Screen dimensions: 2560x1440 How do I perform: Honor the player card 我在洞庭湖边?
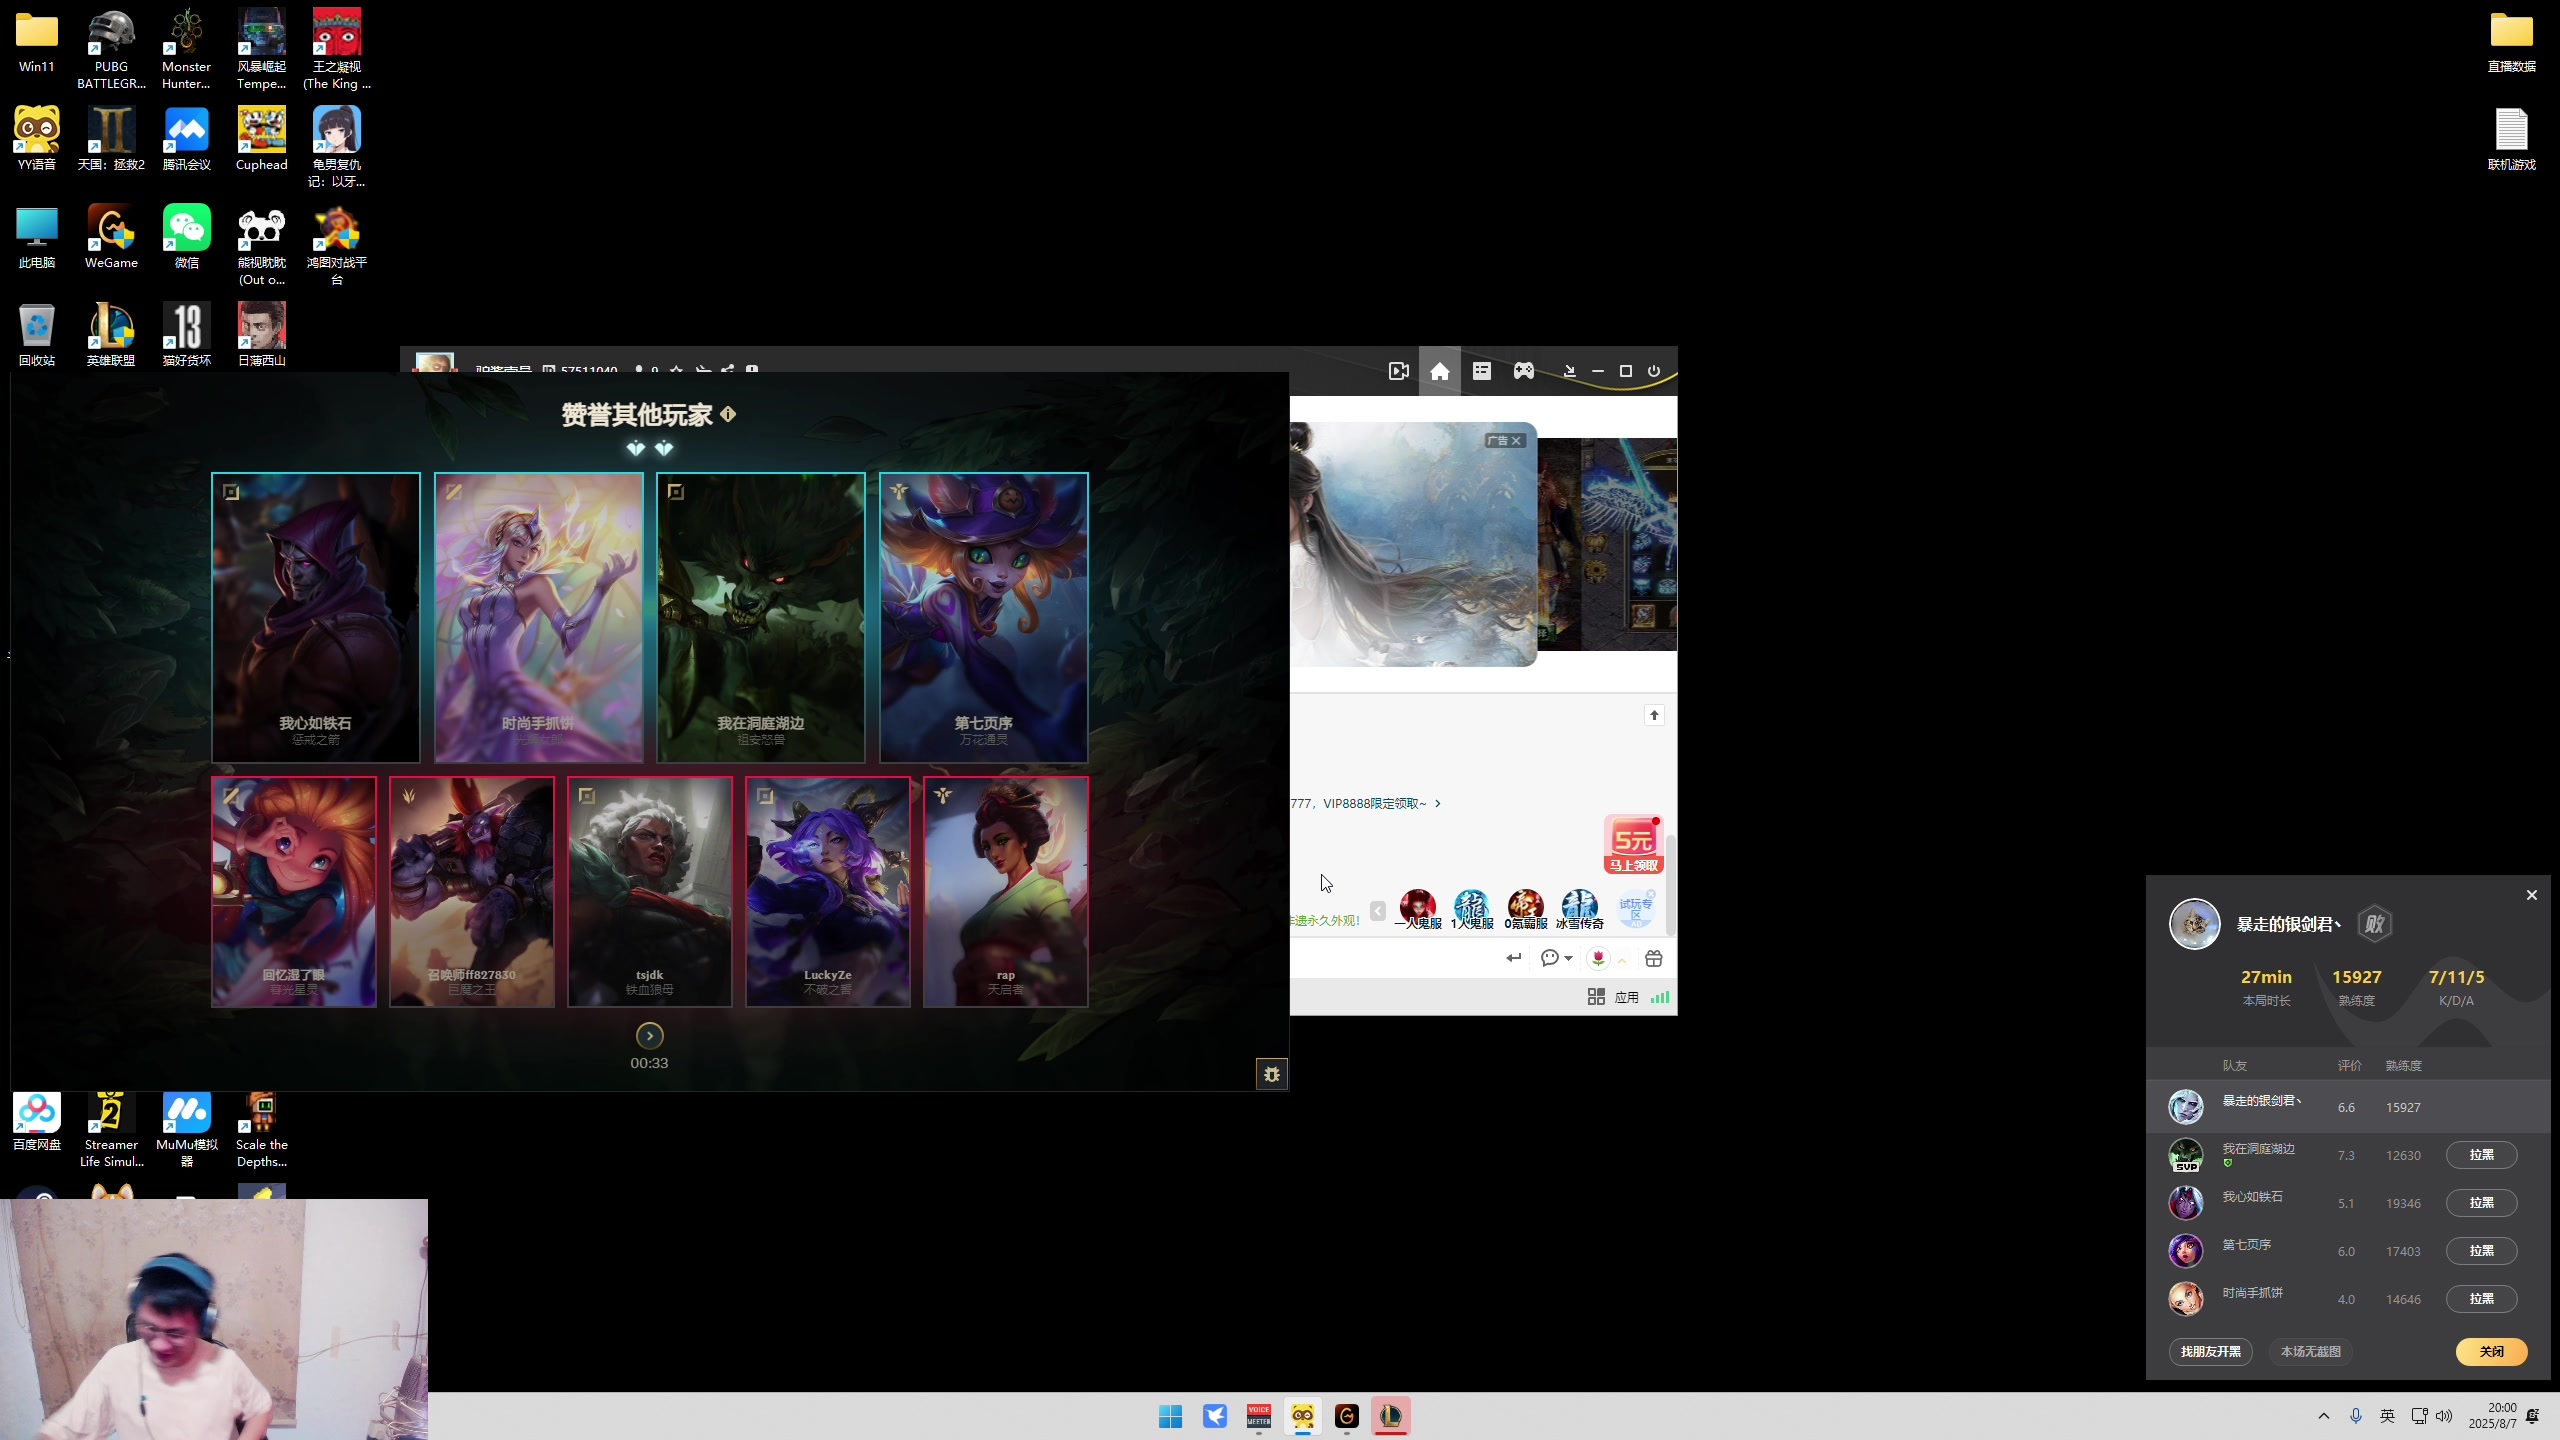click(x=761, y=617)
